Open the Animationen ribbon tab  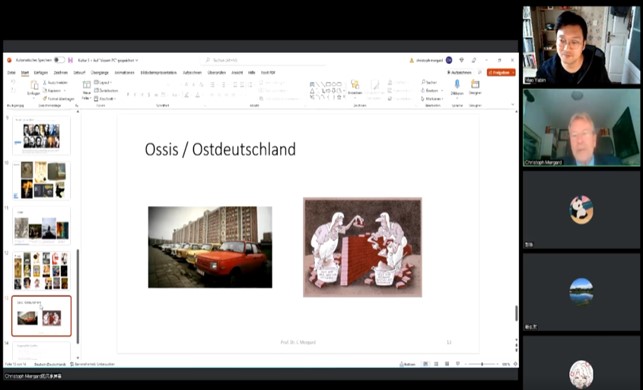[x=124, y=73]
